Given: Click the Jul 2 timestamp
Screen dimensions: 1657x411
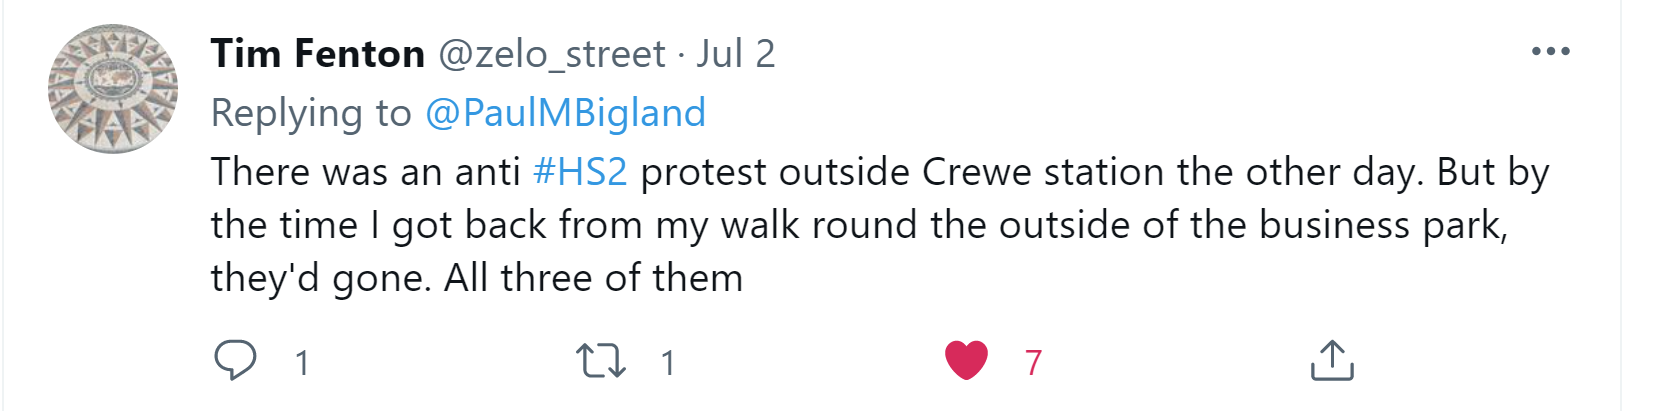Looking at the screenshot, I should (736, 54).
